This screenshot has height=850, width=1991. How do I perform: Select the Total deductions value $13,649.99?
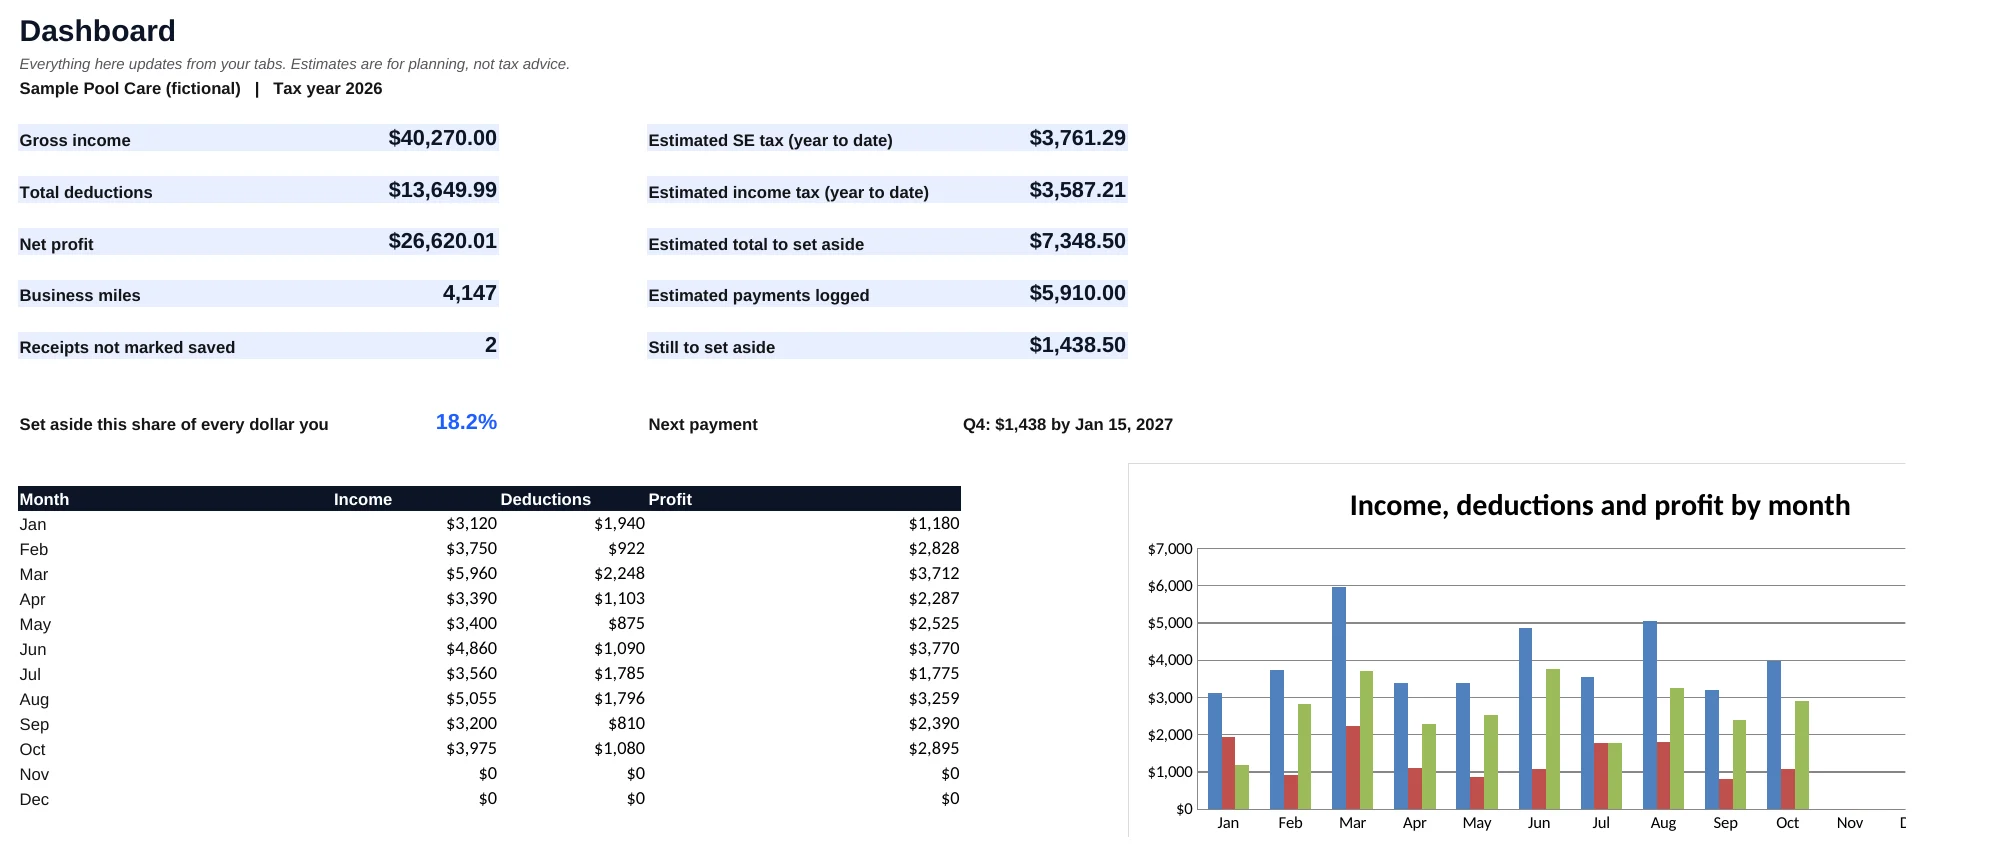(442, 190)
